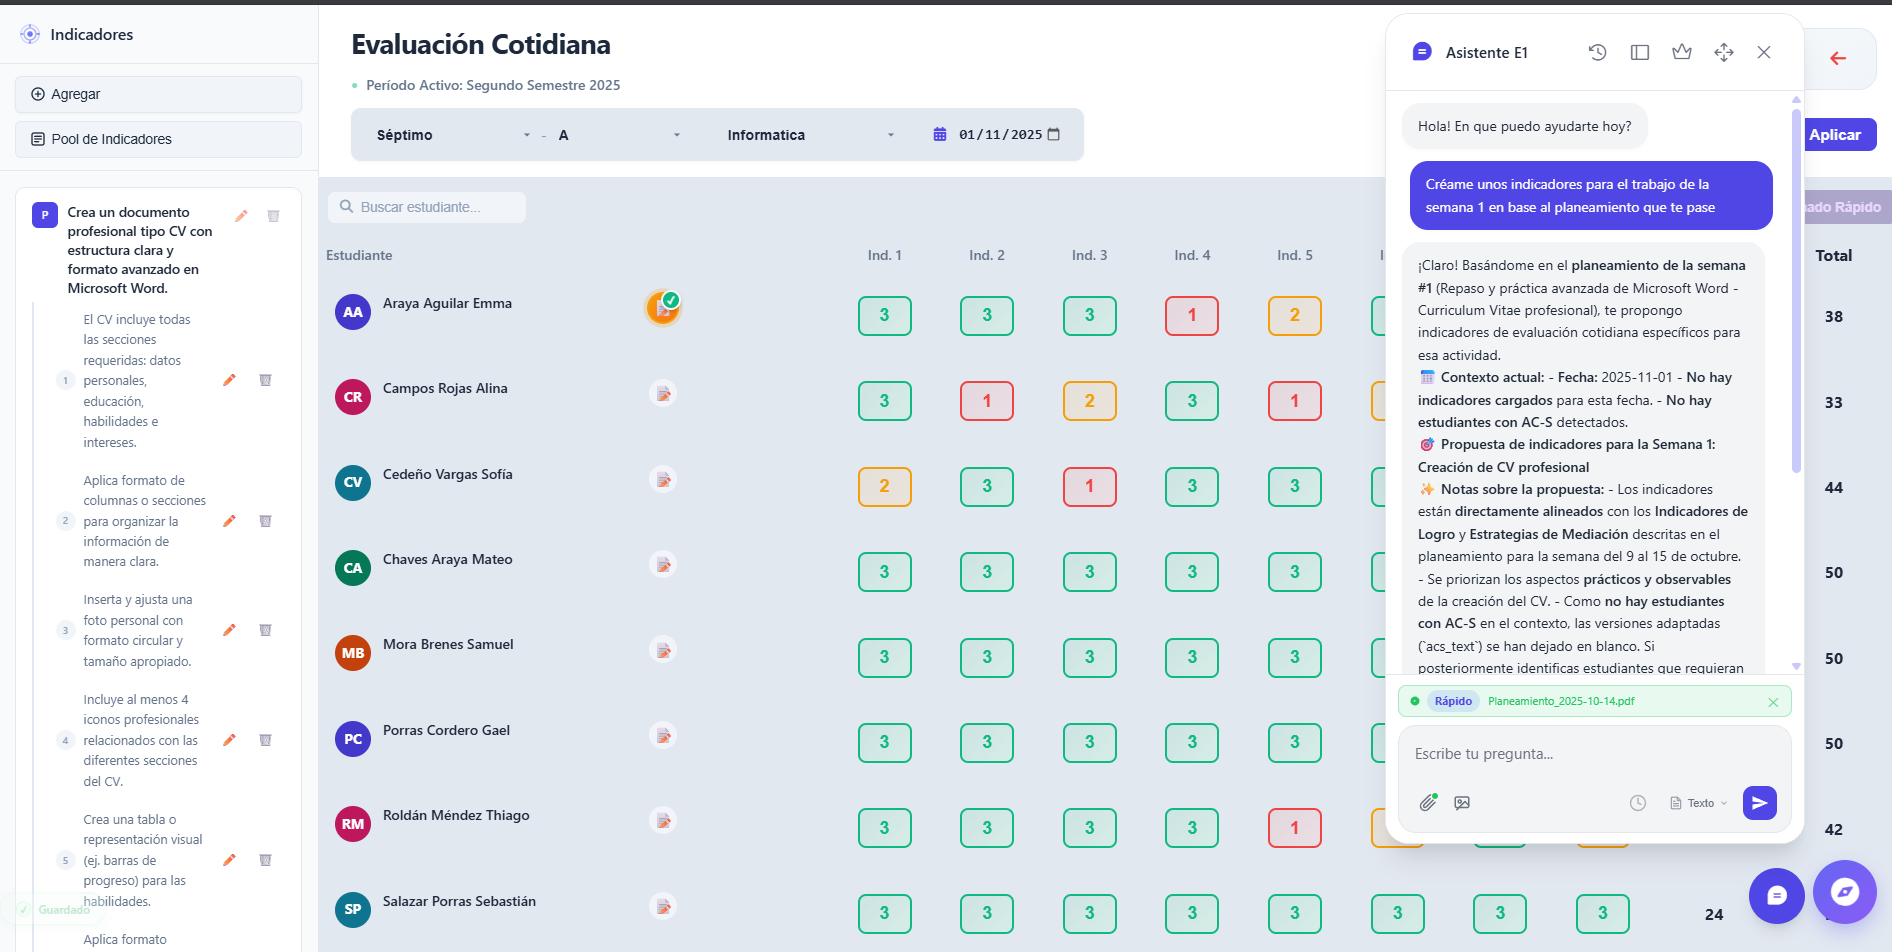
Task: Open Pool de Indicadores
Action: [158, 139]
